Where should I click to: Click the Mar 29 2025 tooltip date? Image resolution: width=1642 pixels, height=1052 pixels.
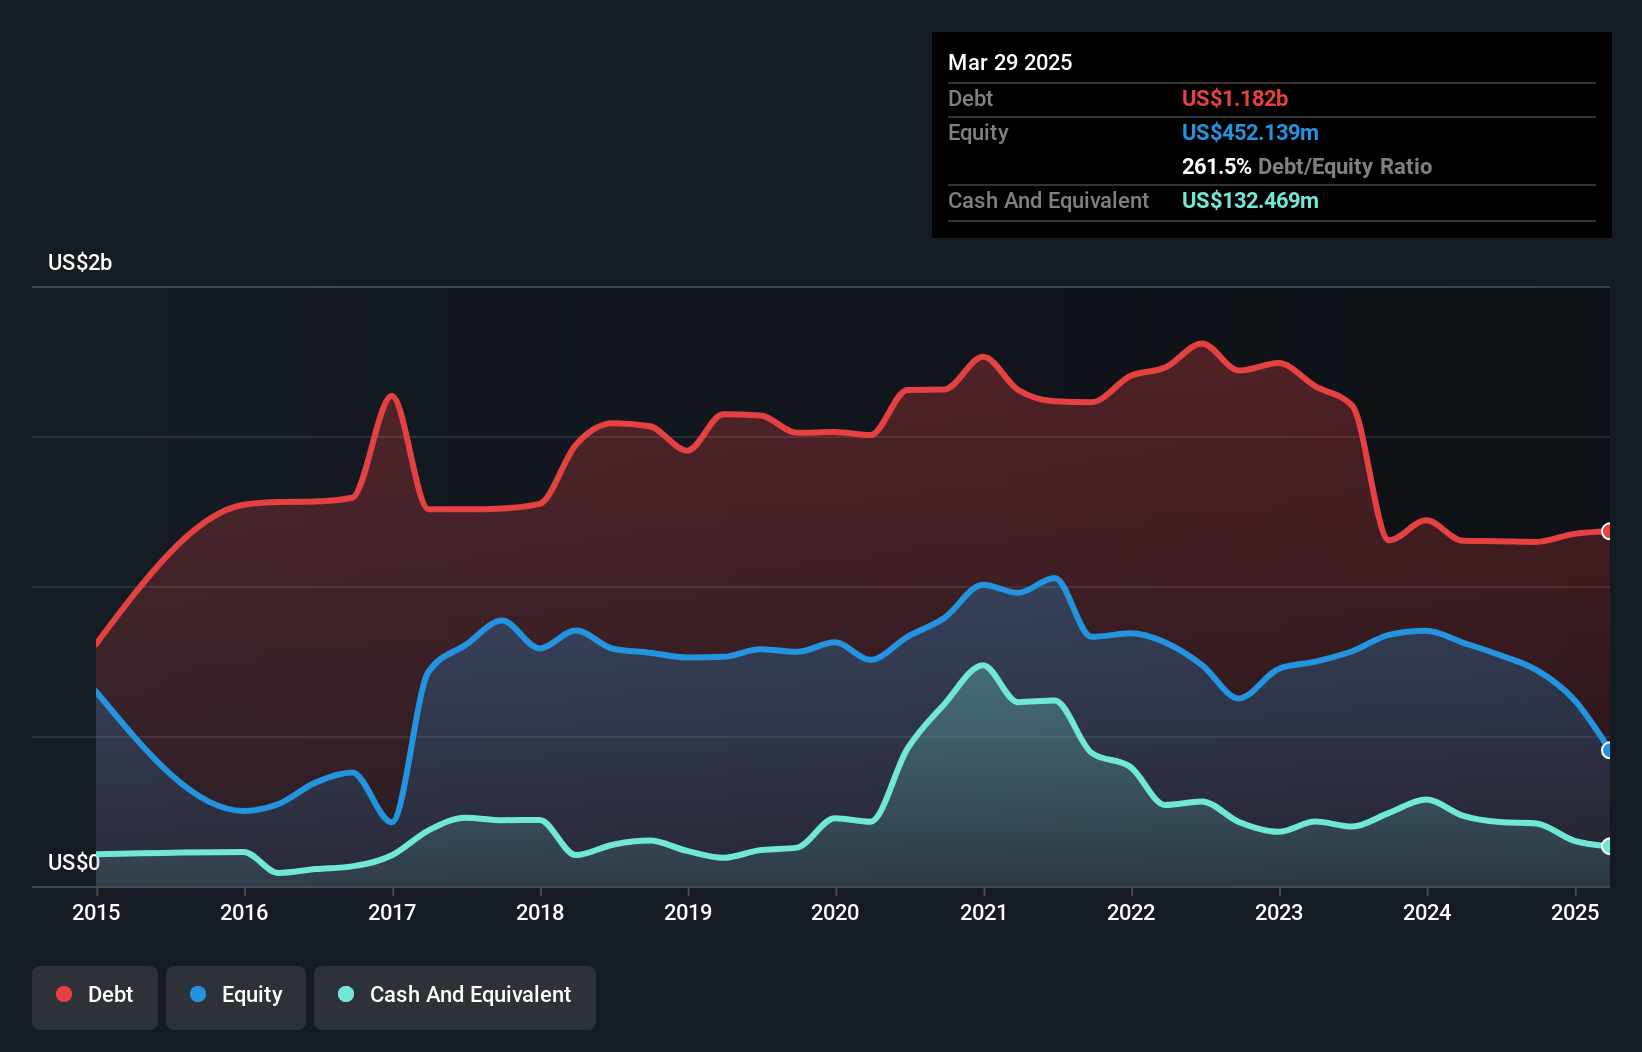pos(1010,62)
